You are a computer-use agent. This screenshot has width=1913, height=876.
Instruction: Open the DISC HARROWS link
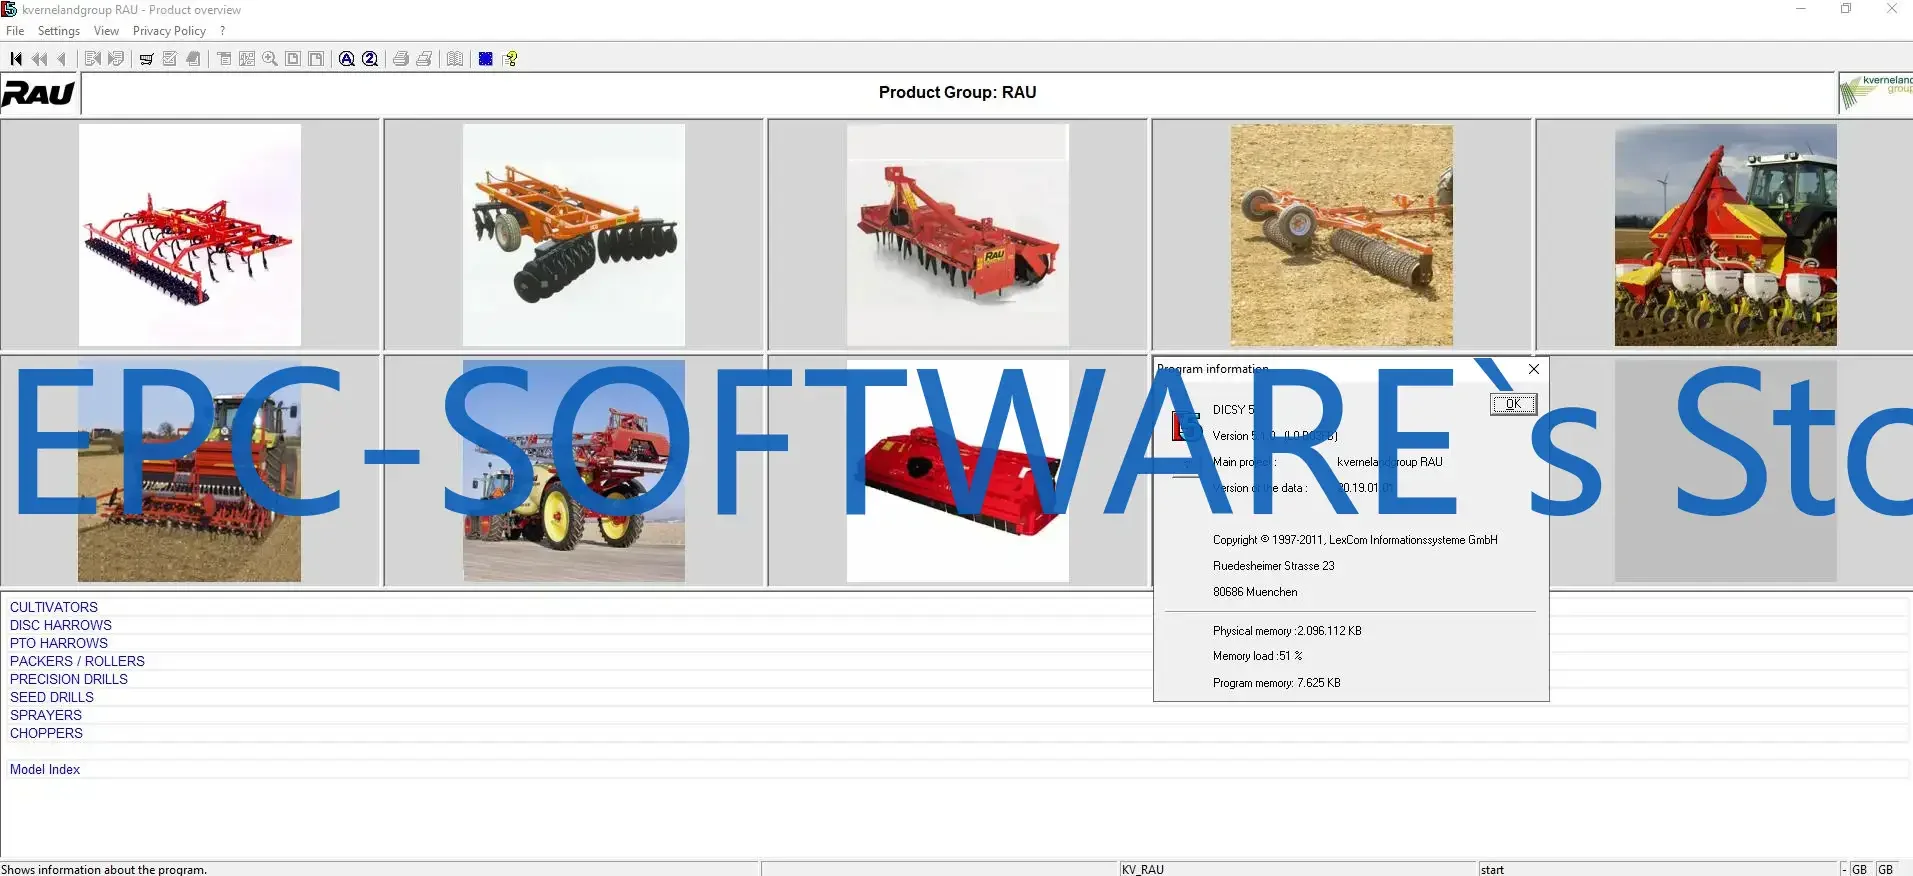point(61,625)
